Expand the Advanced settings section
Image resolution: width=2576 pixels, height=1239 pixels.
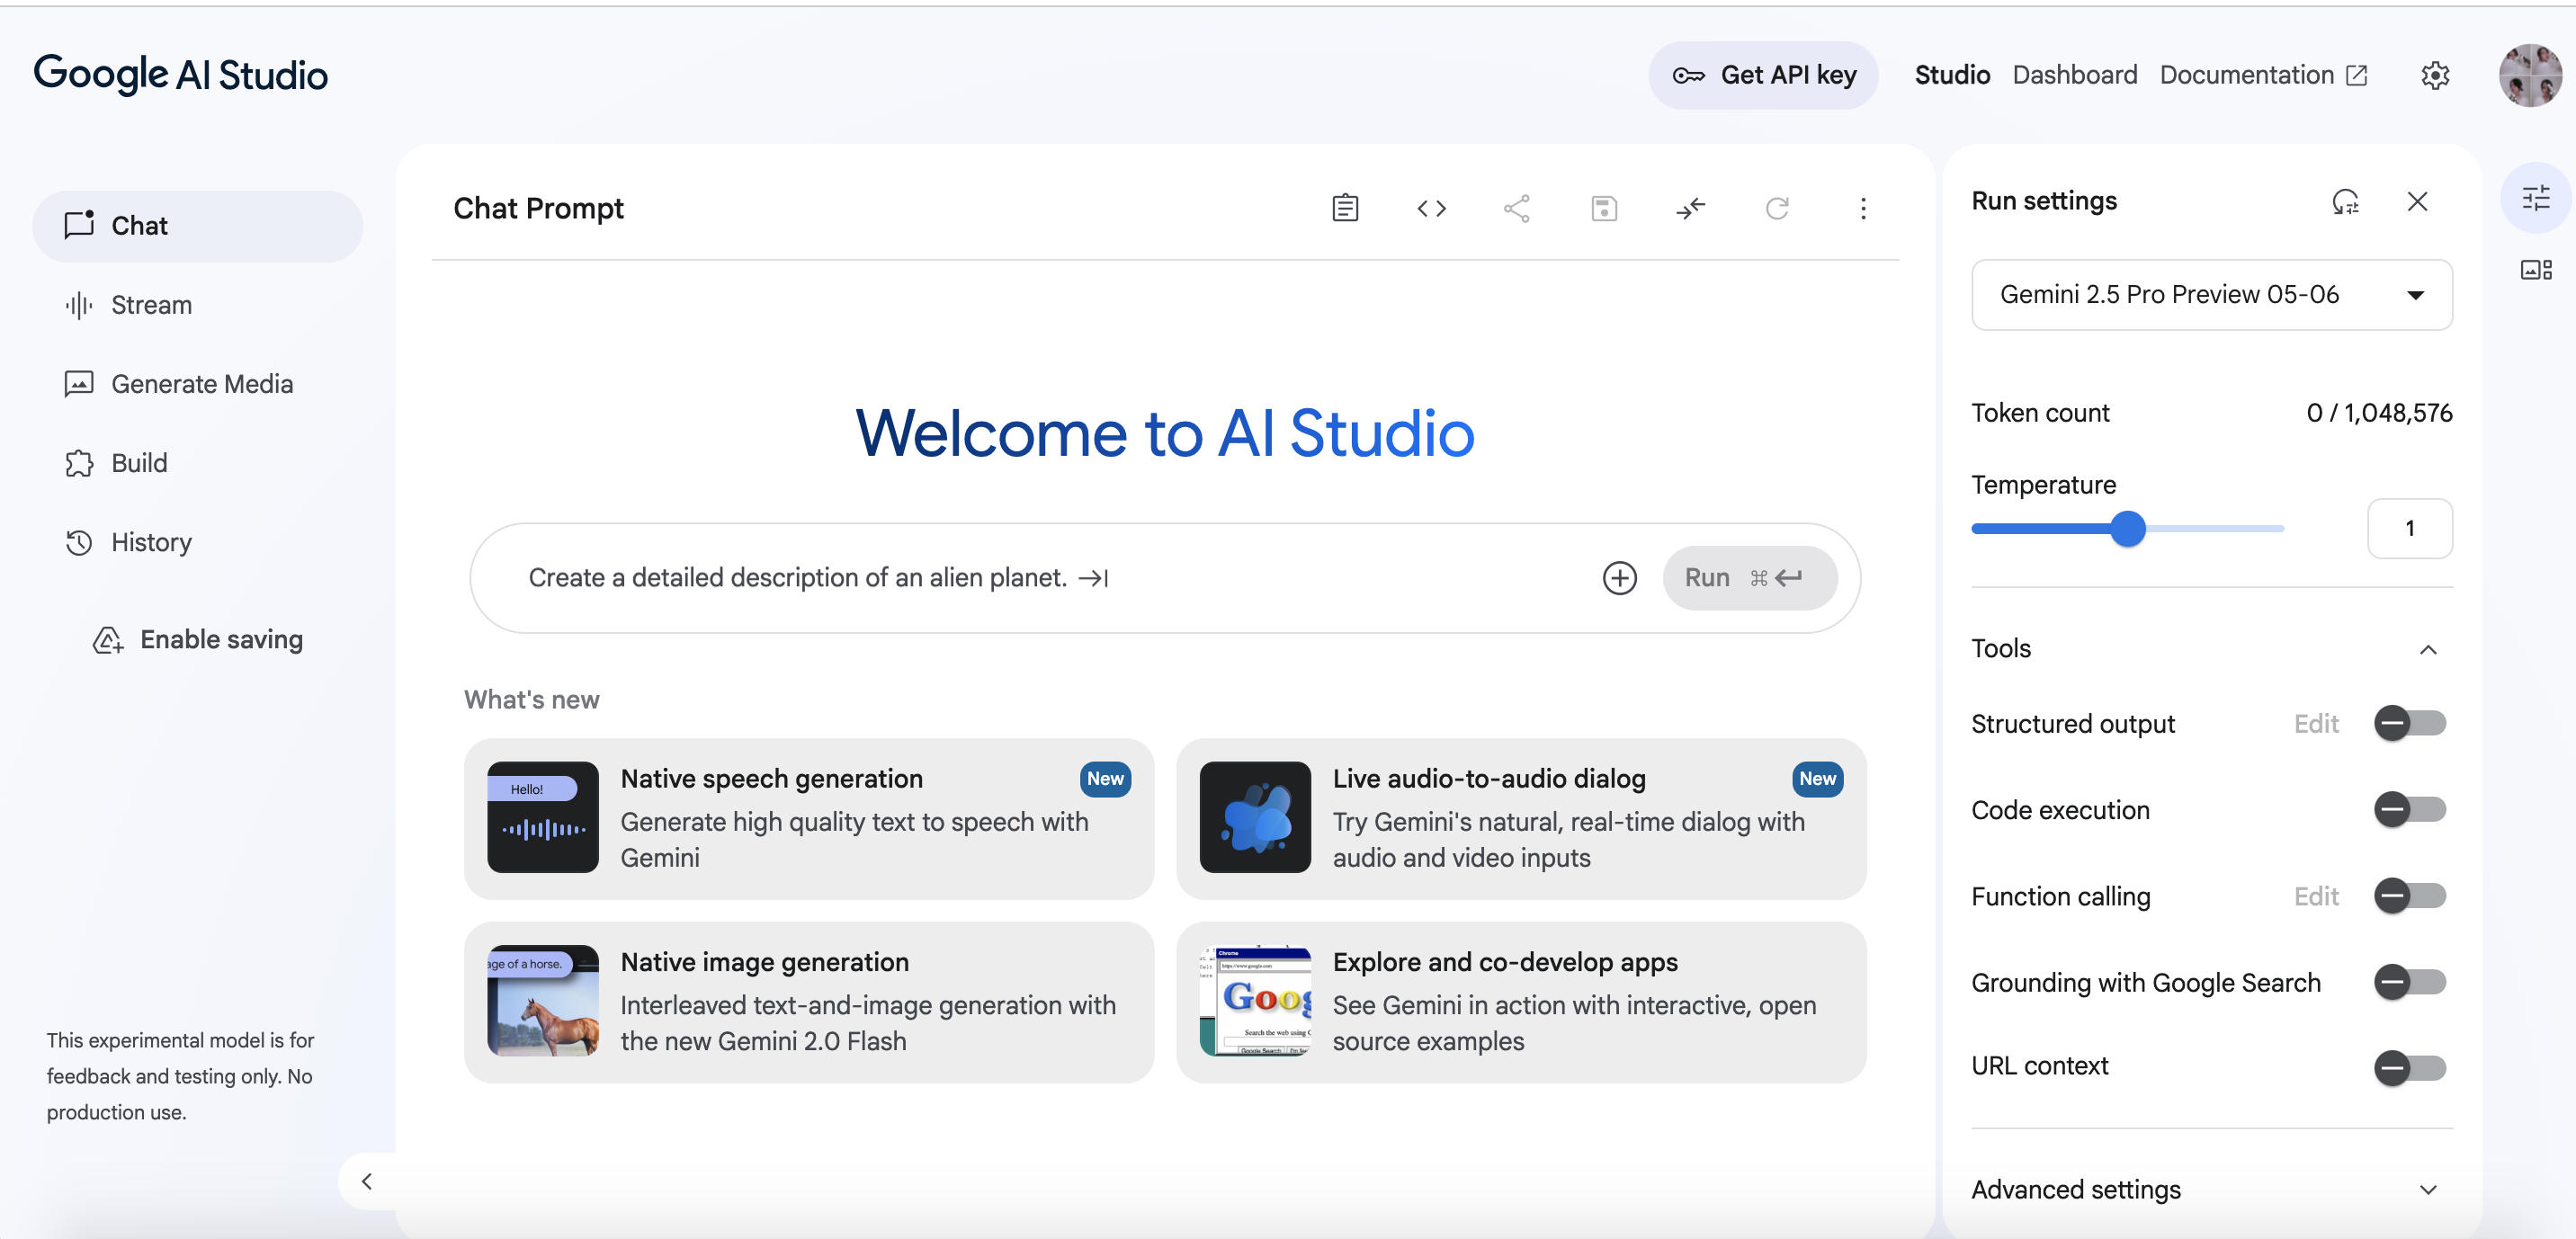2211,1189
